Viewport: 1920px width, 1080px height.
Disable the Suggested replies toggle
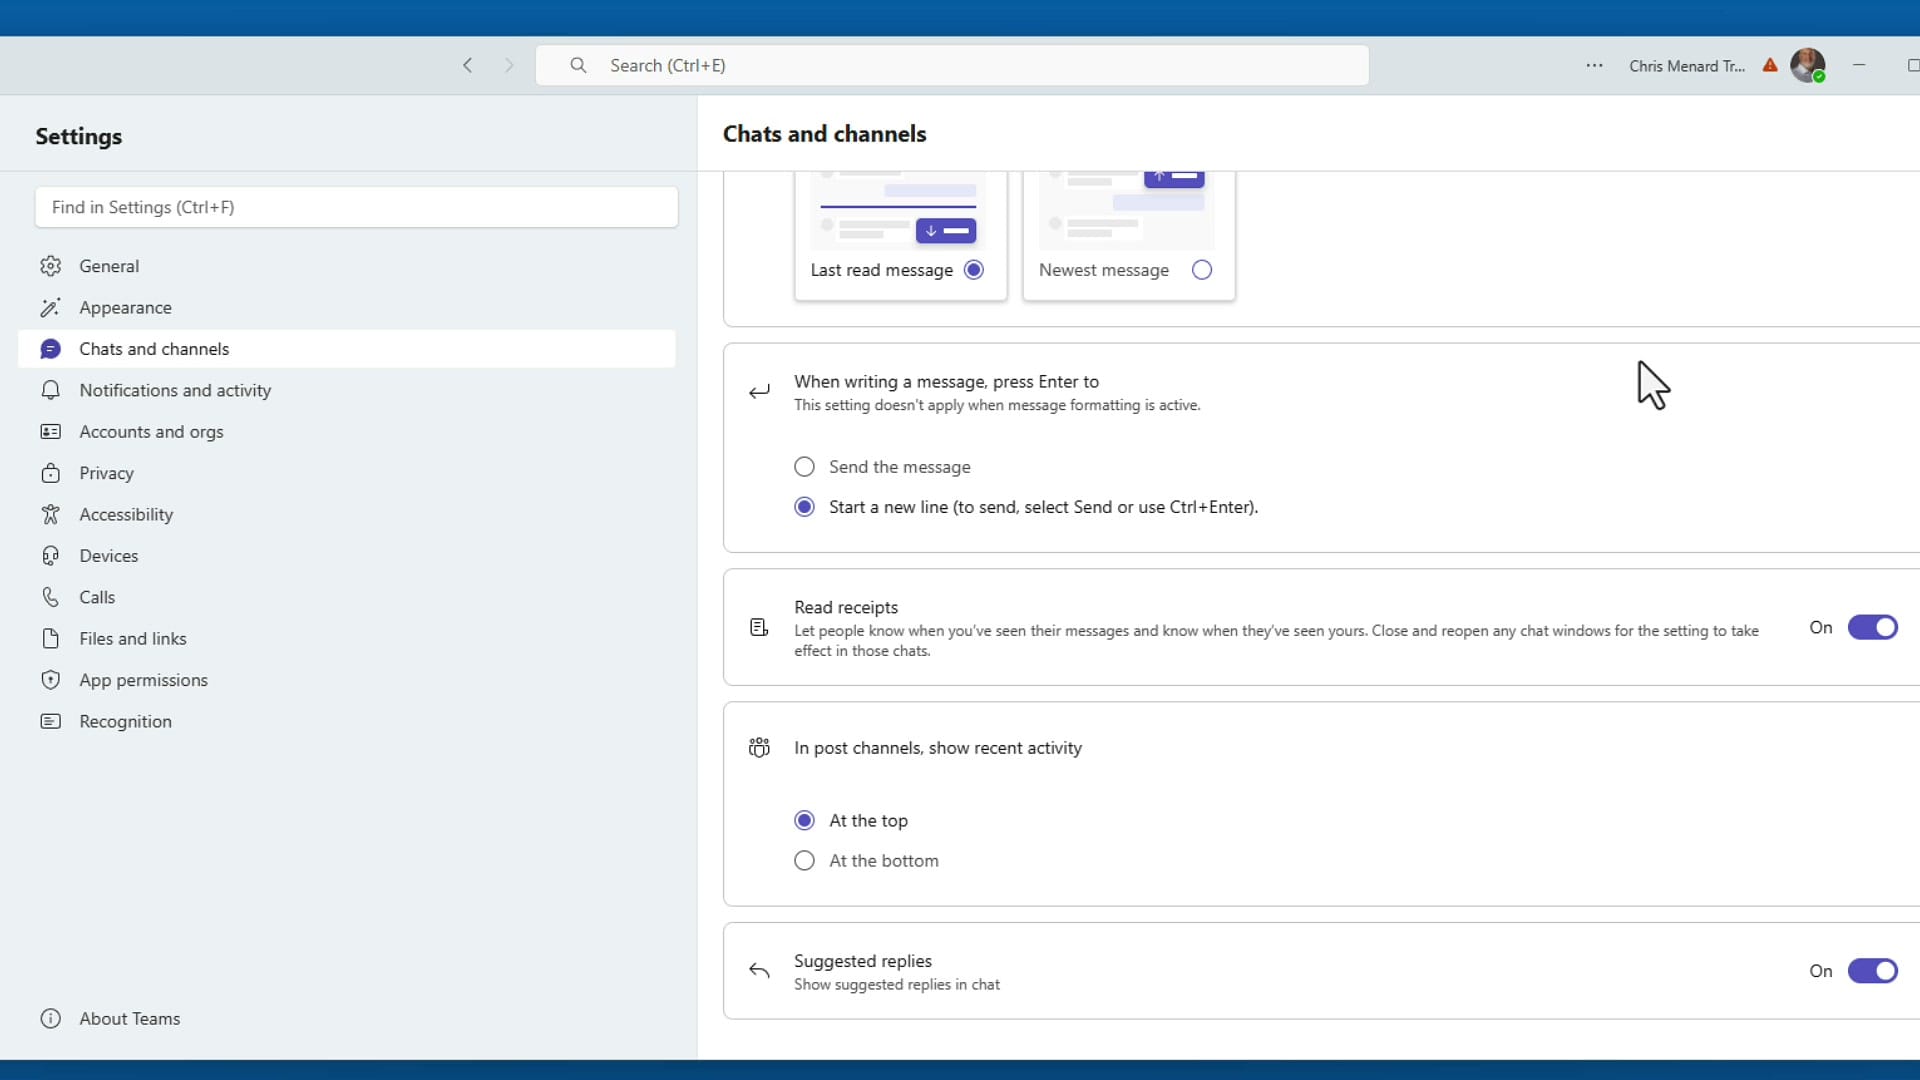click(x=1872, y=971)
